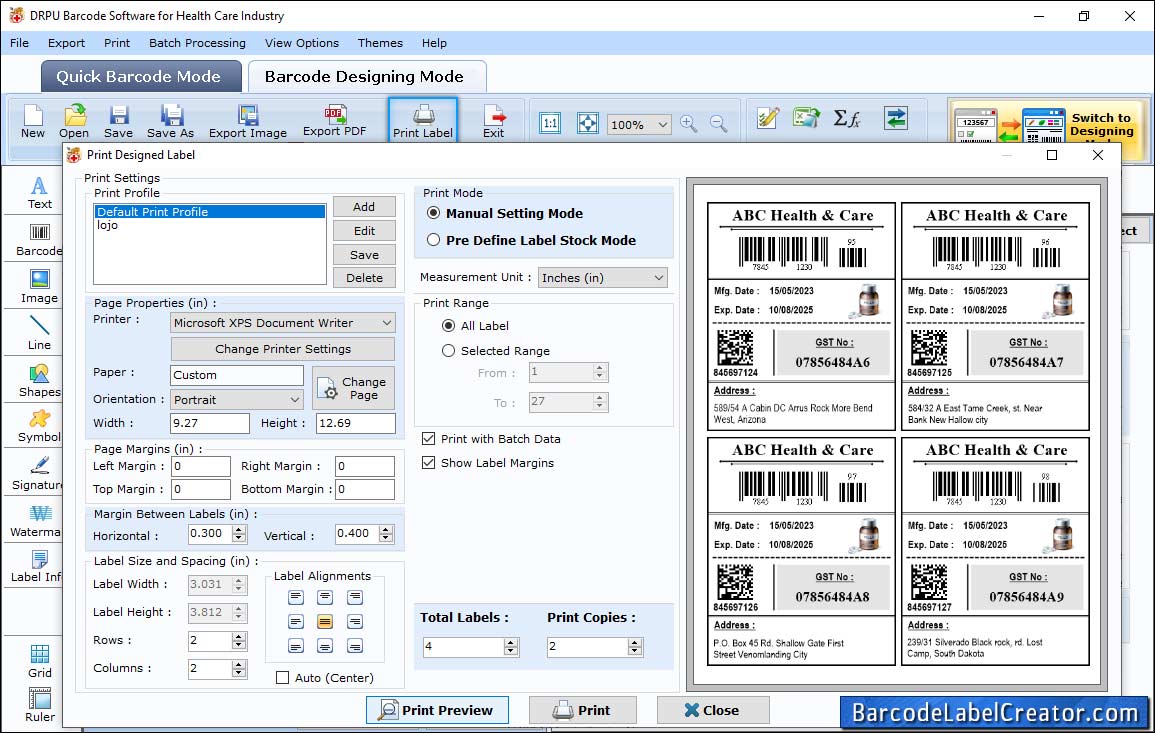Image resolution: width=1155 pixels, height=733 pixels.
Task: Click the Left Margin input field
Action: 201,466
